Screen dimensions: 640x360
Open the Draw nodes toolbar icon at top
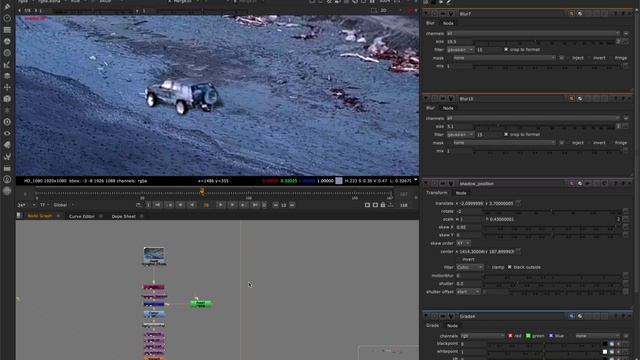point(7,7)
